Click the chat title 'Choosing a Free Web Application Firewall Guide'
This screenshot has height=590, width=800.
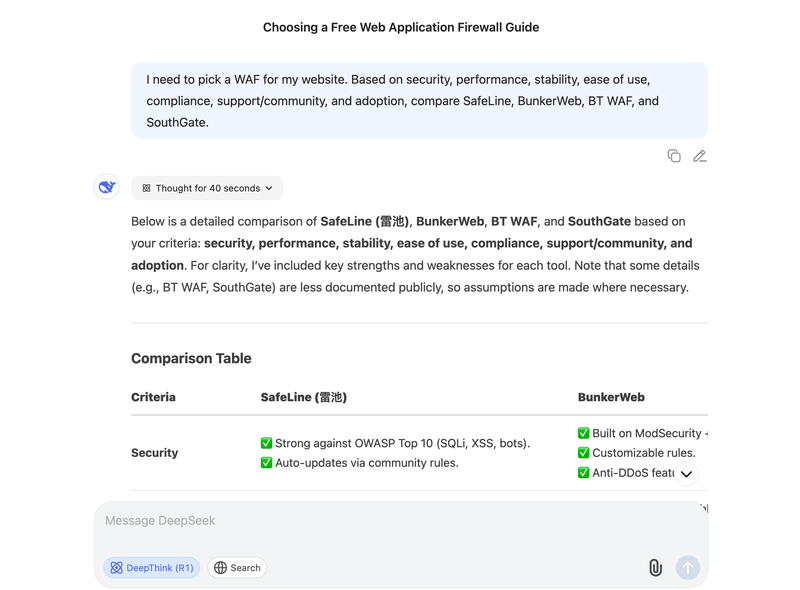pyautogui.click(x=401, y=27)
